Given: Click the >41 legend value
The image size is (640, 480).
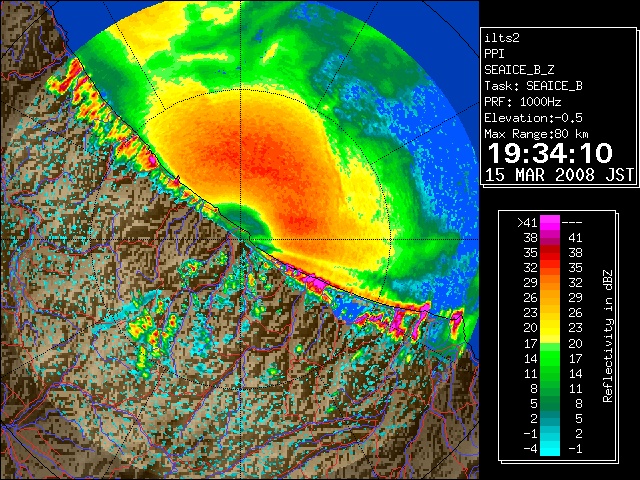Looking at the screenshot, I should click(x=527, y=223).
